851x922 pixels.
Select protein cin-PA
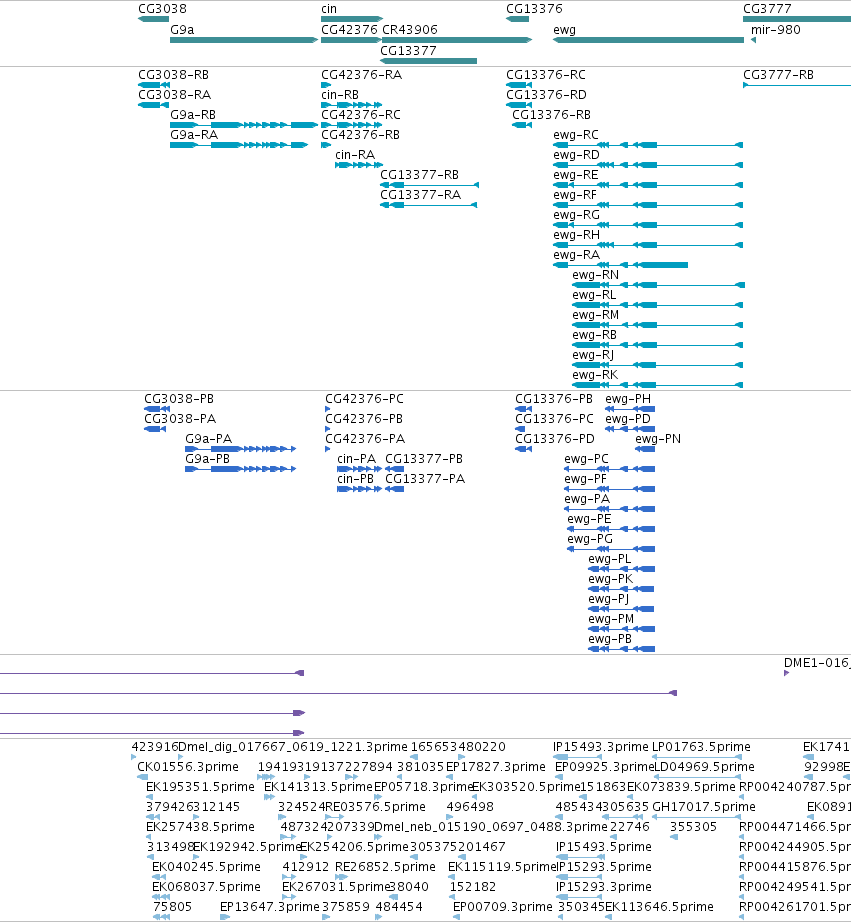[x=356, y=459]
